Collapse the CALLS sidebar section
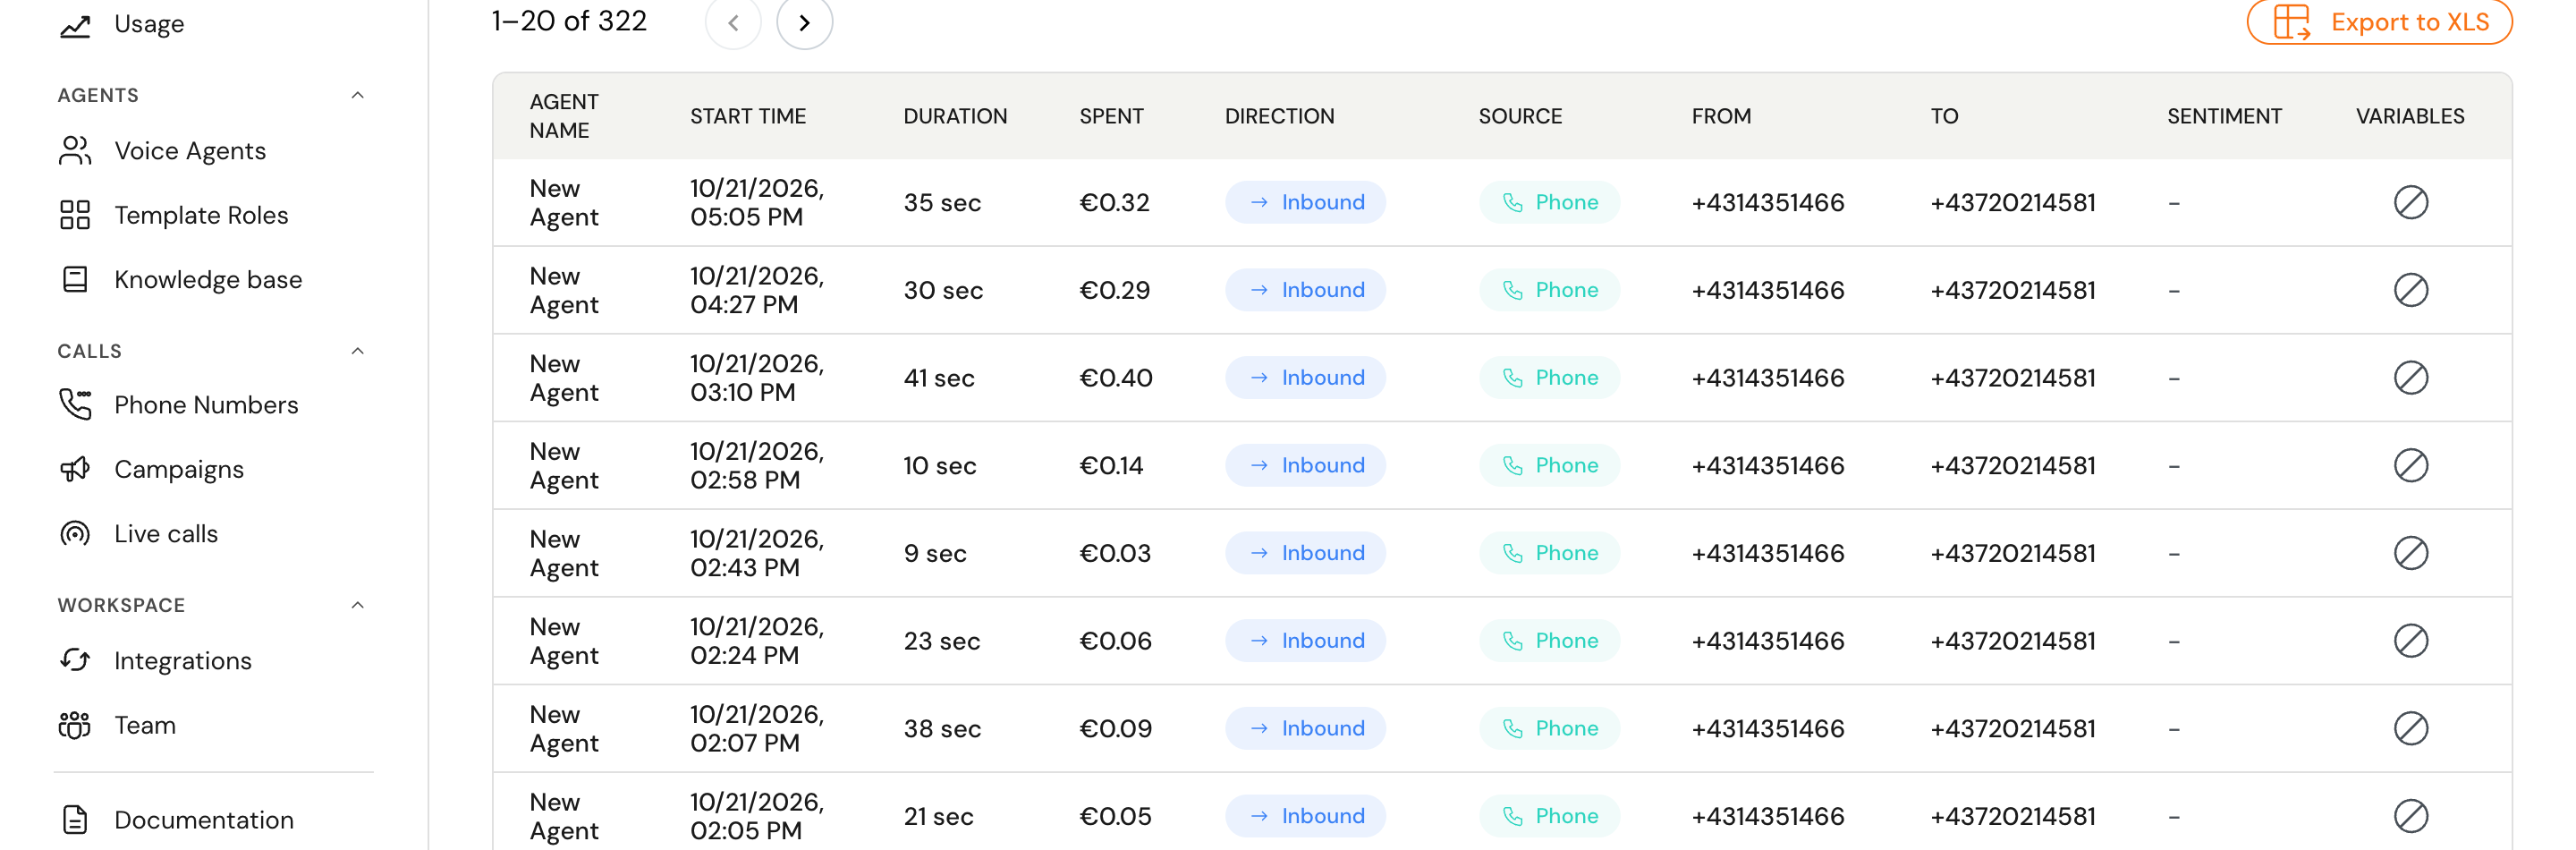 click(x=358, y=351)
